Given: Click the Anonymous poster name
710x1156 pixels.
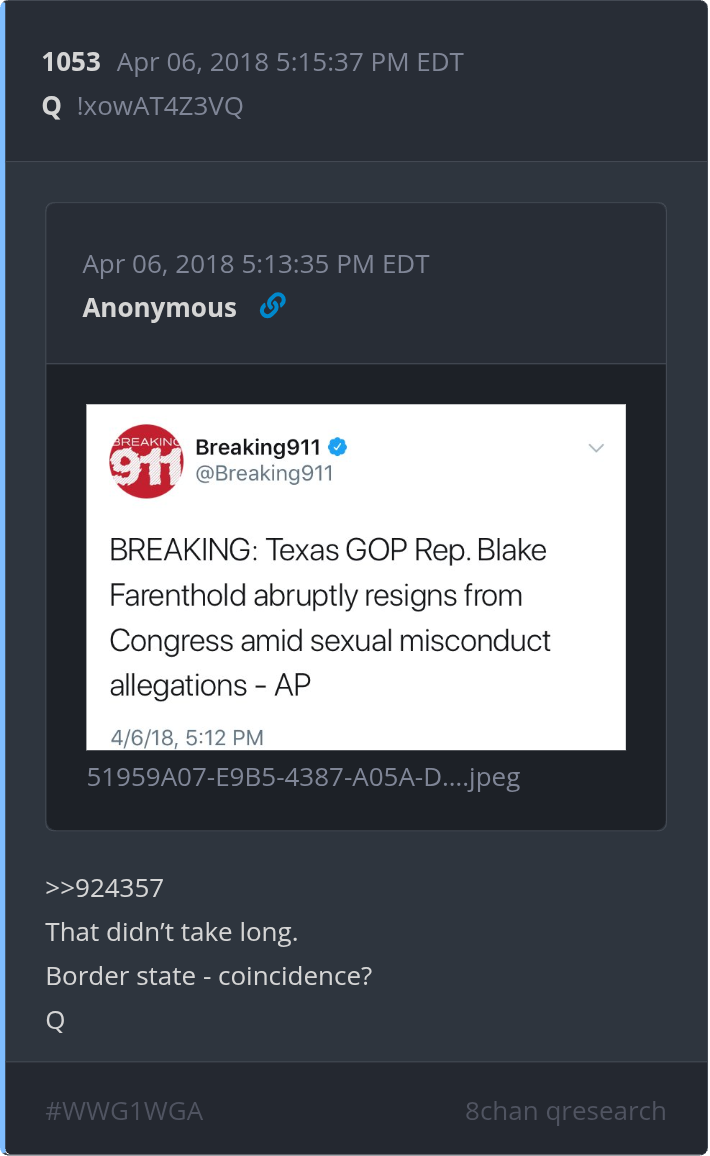Looking at the screenshot, I should [159, 308].
